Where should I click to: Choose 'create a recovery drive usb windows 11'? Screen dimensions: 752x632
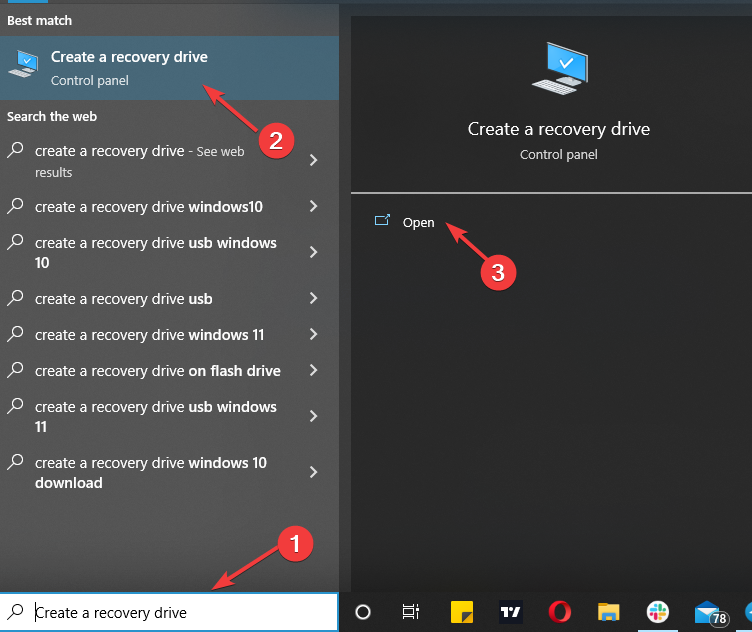coord(155,417)
